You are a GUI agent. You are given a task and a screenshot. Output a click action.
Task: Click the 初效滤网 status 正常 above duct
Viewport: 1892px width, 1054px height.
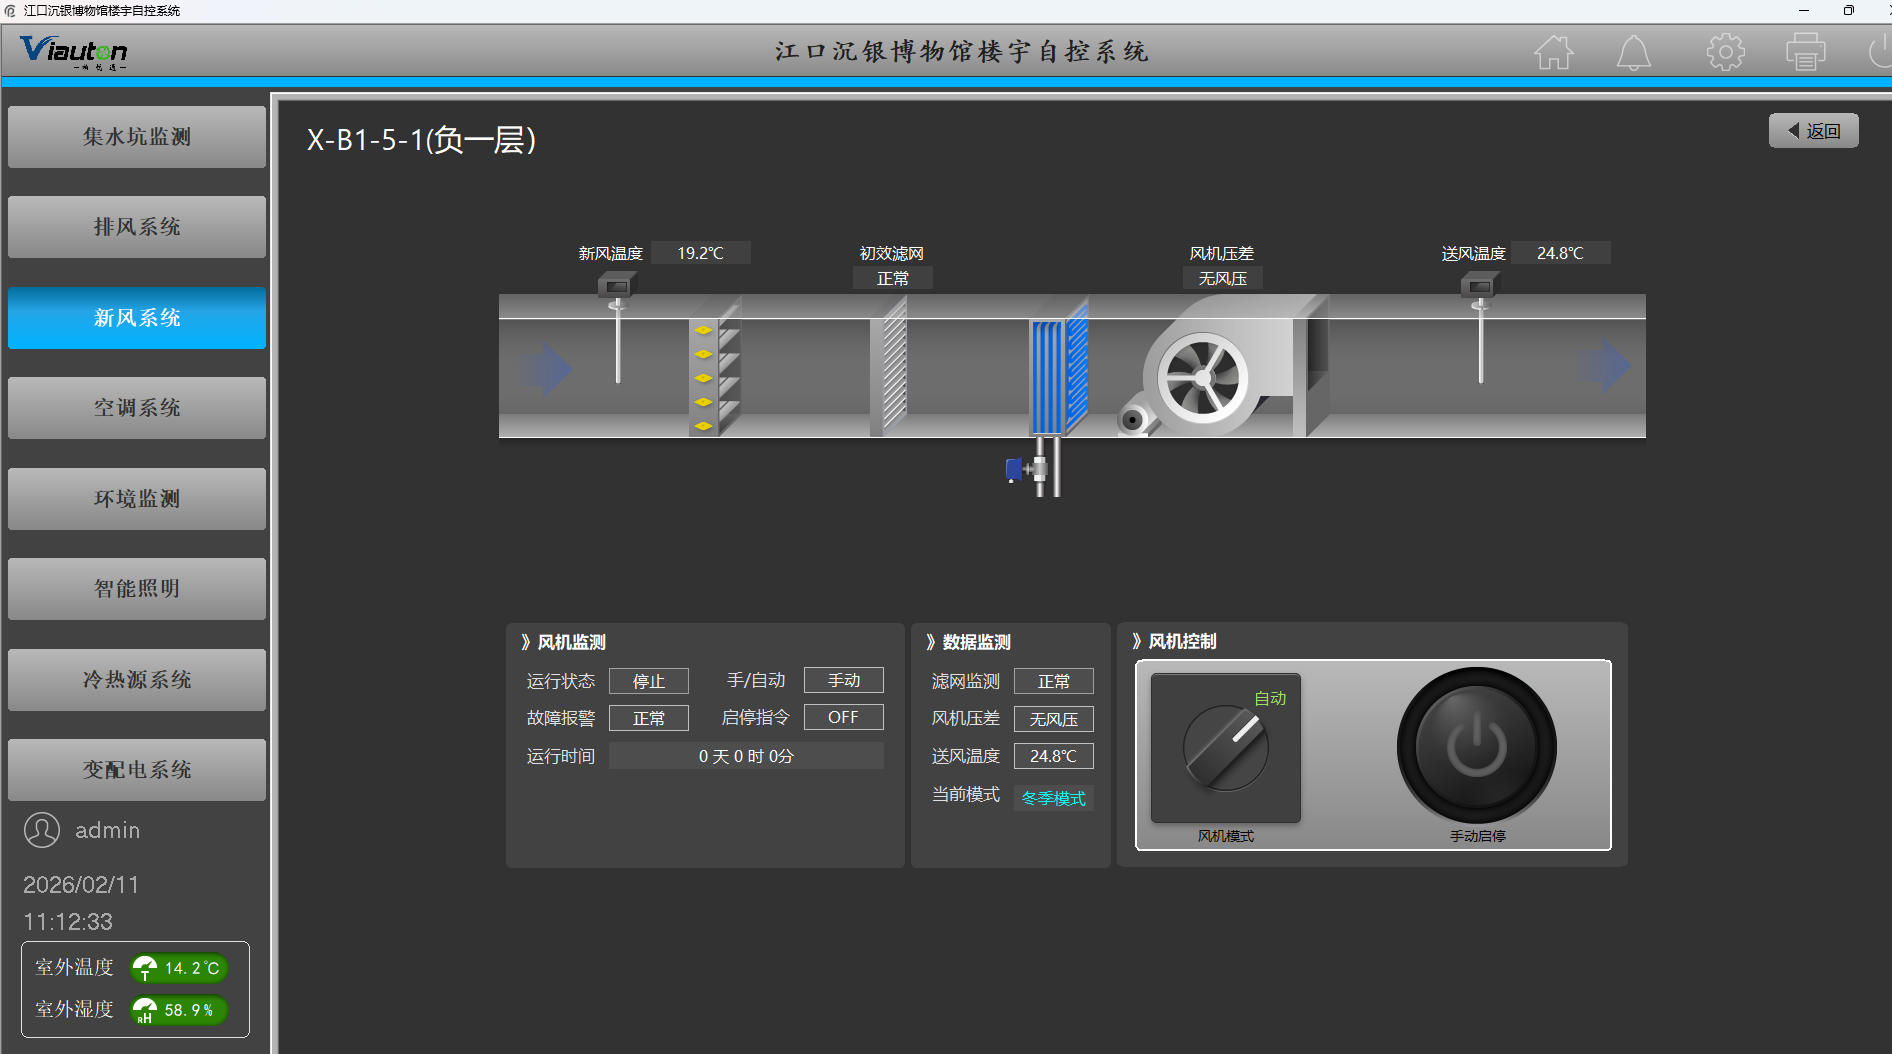pyautogui.click(x=893, y=278)
